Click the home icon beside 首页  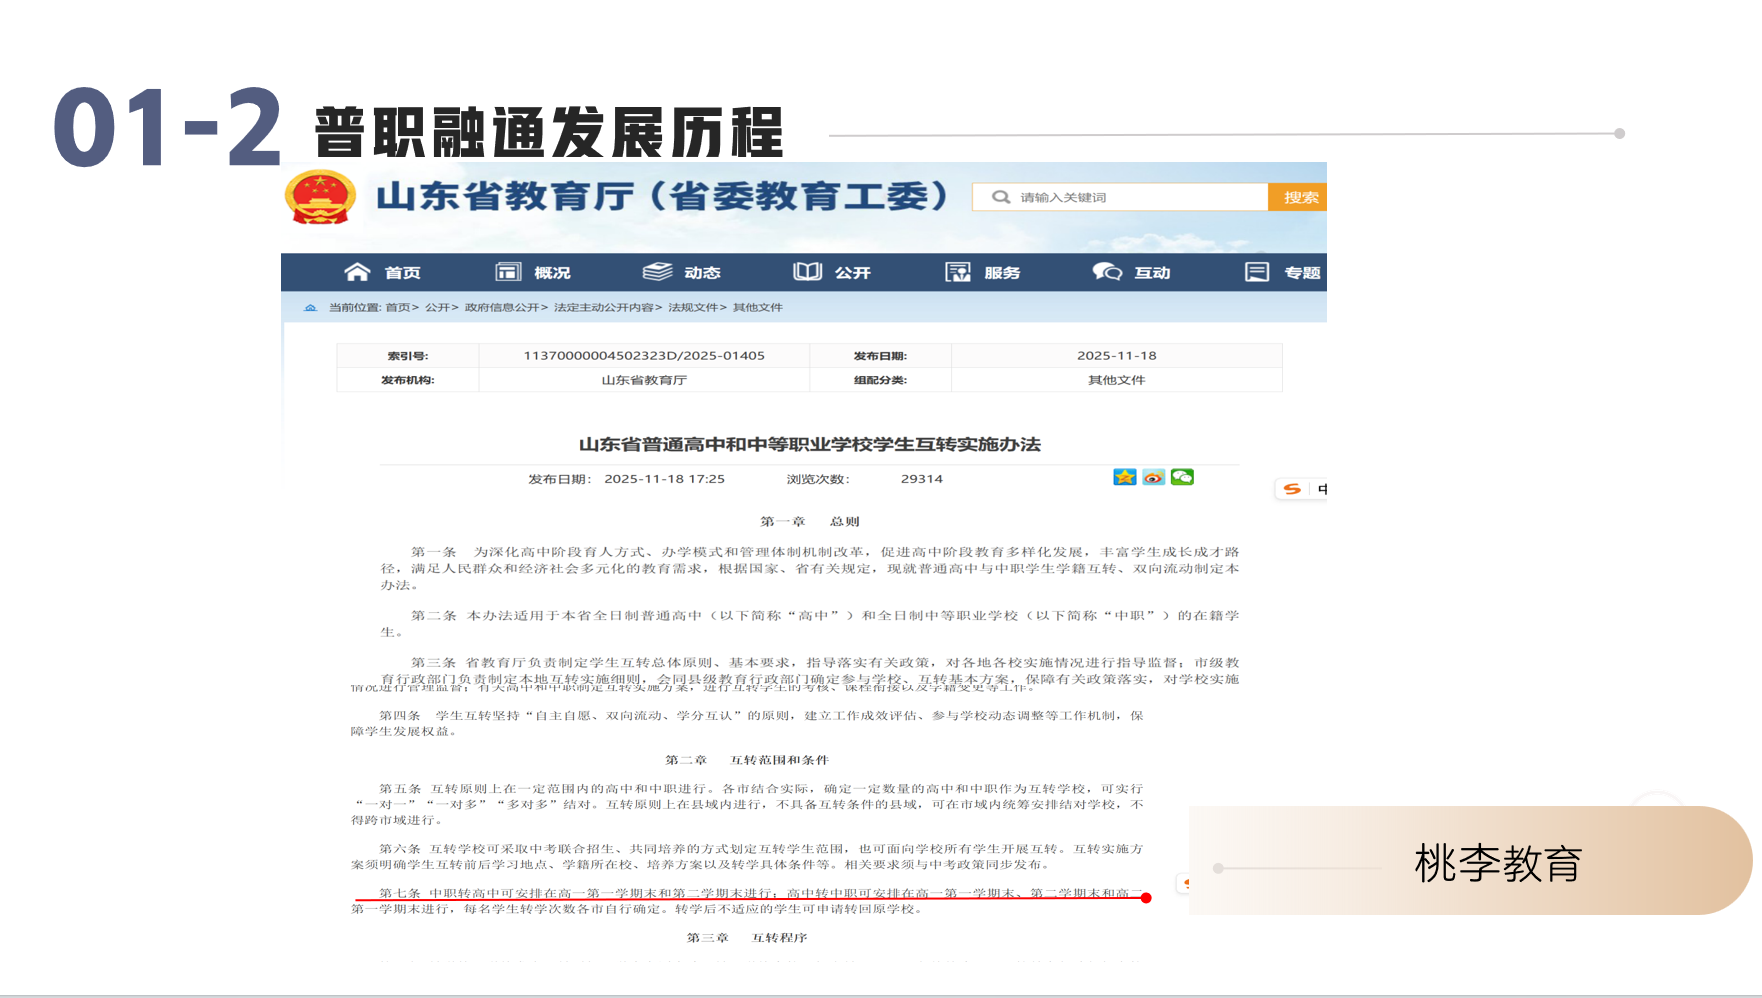pyautogui.click(x=357, y=272)
